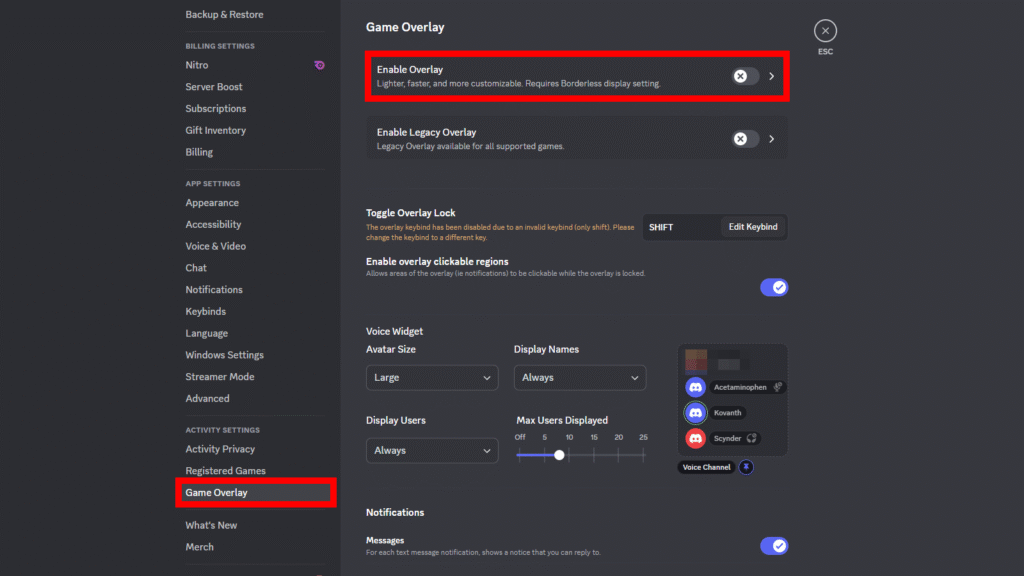The height and width of the screenshot is (576, 1024).
Task: Toggle the Enable Legacy Overlay switch
Action: [x=745, y=139]
